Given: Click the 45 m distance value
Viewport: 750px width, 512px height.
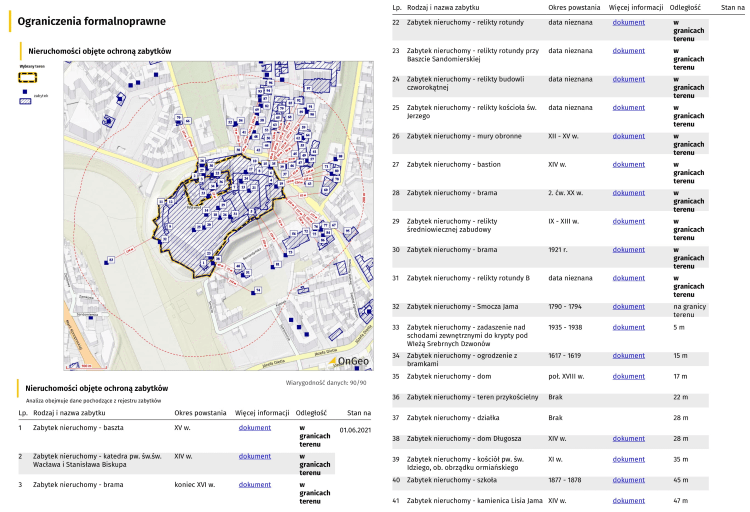Looking at the screenshot, I should 681,480.
